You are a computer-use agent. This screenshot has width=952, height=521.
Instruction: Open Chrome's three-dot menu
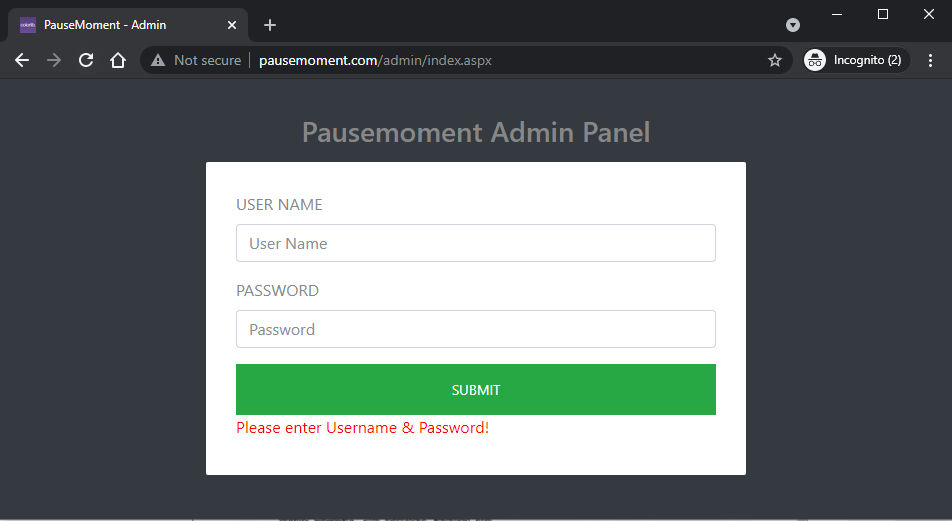pos(930,60)
